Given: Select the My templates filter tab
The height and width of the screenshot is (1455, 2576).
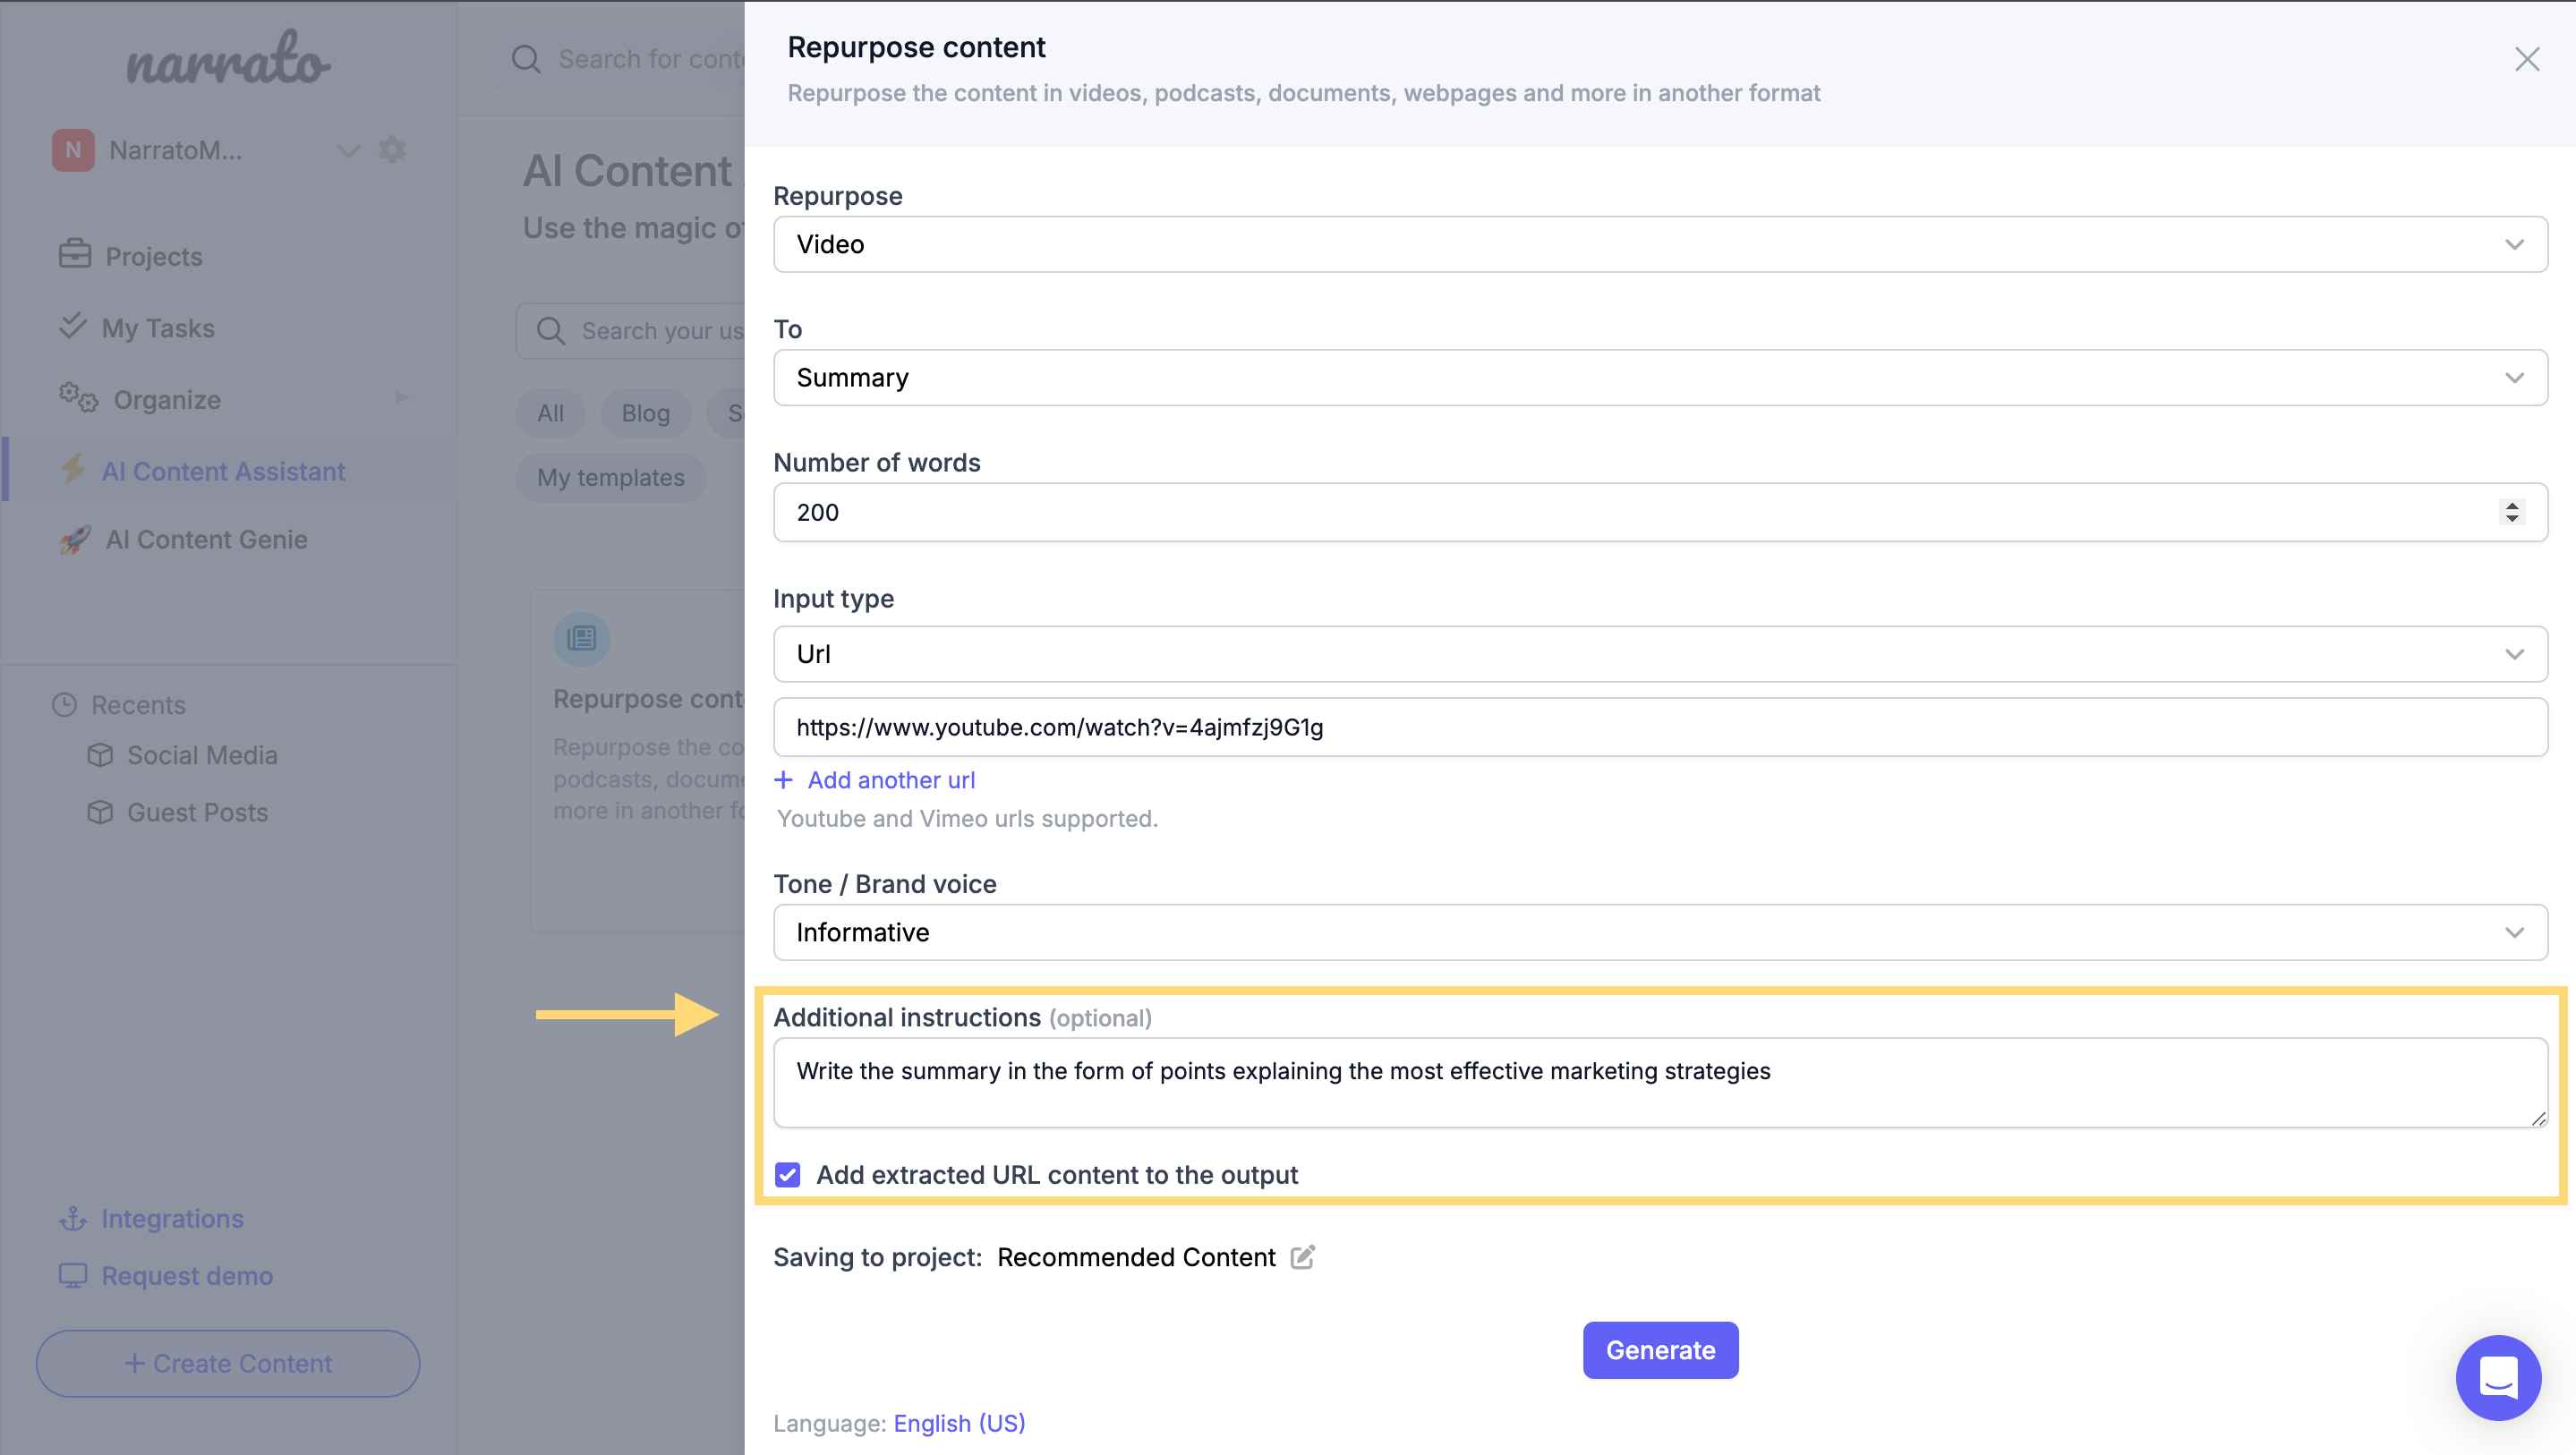Looking at the screenshot, I should pyautogui.click(x=611, y=477).
